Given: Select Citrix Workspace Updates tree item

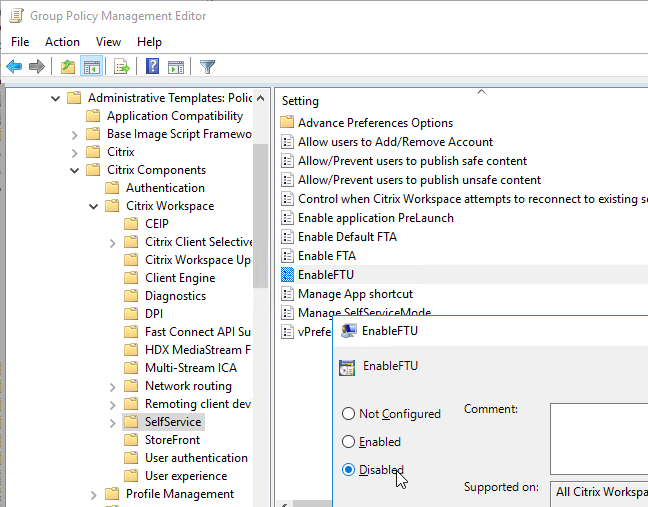Looking at the screenshot, I should [198, 259].
